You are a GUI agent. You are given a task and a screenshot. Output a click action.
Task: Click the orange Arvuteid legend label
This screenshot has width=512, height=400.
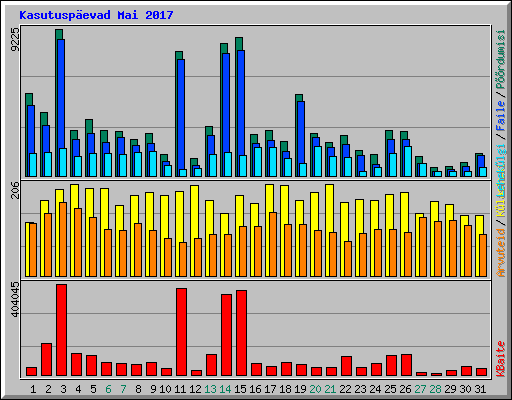tap(501, 253)
